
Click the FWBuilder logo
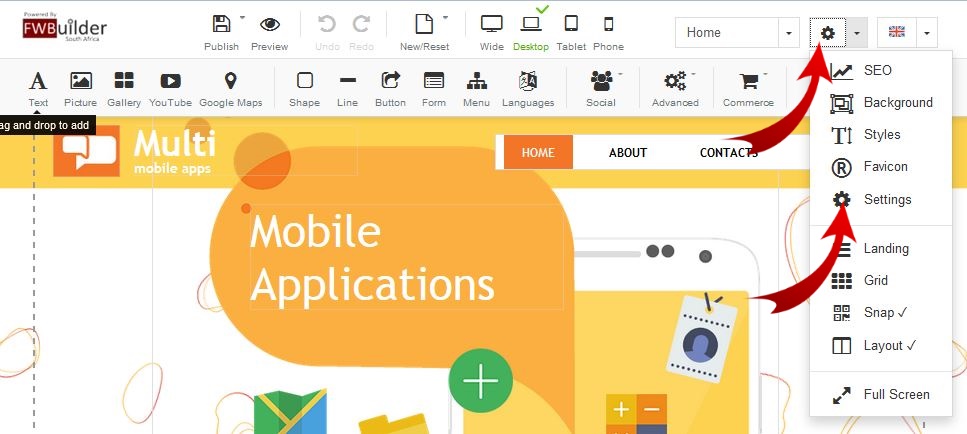tap(65, 27)
